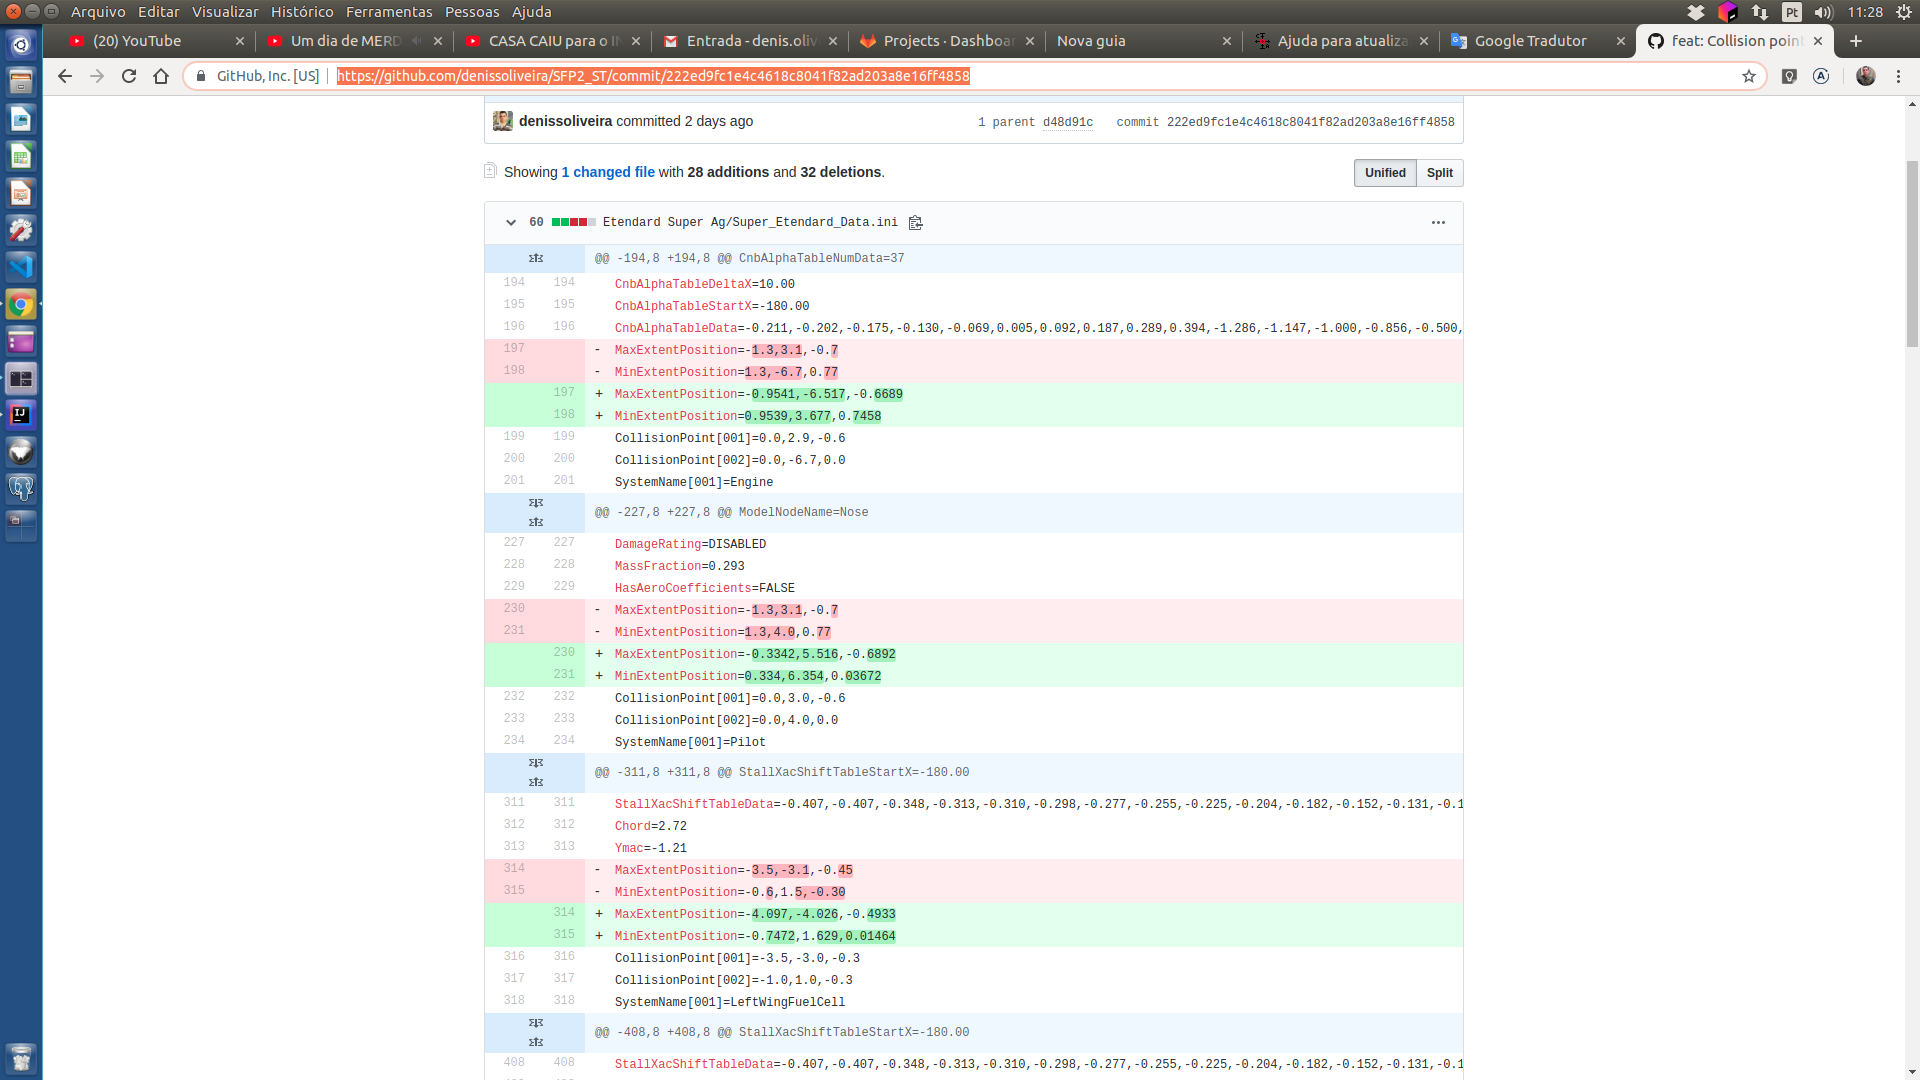Open IntelliJ IDEA from dock
Image resolution: width=1920 pixels, height=1080 pixels.
point(21,415)
